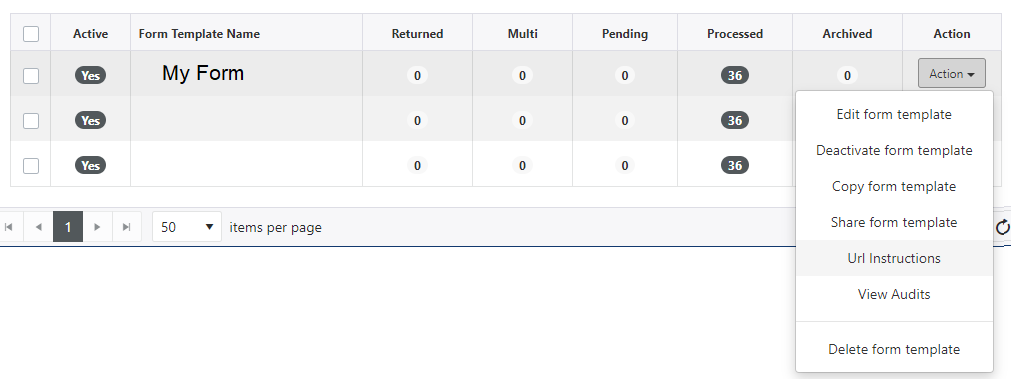1011x379 pixels.
Task: Select Edit form template
Action: (894, 115)
